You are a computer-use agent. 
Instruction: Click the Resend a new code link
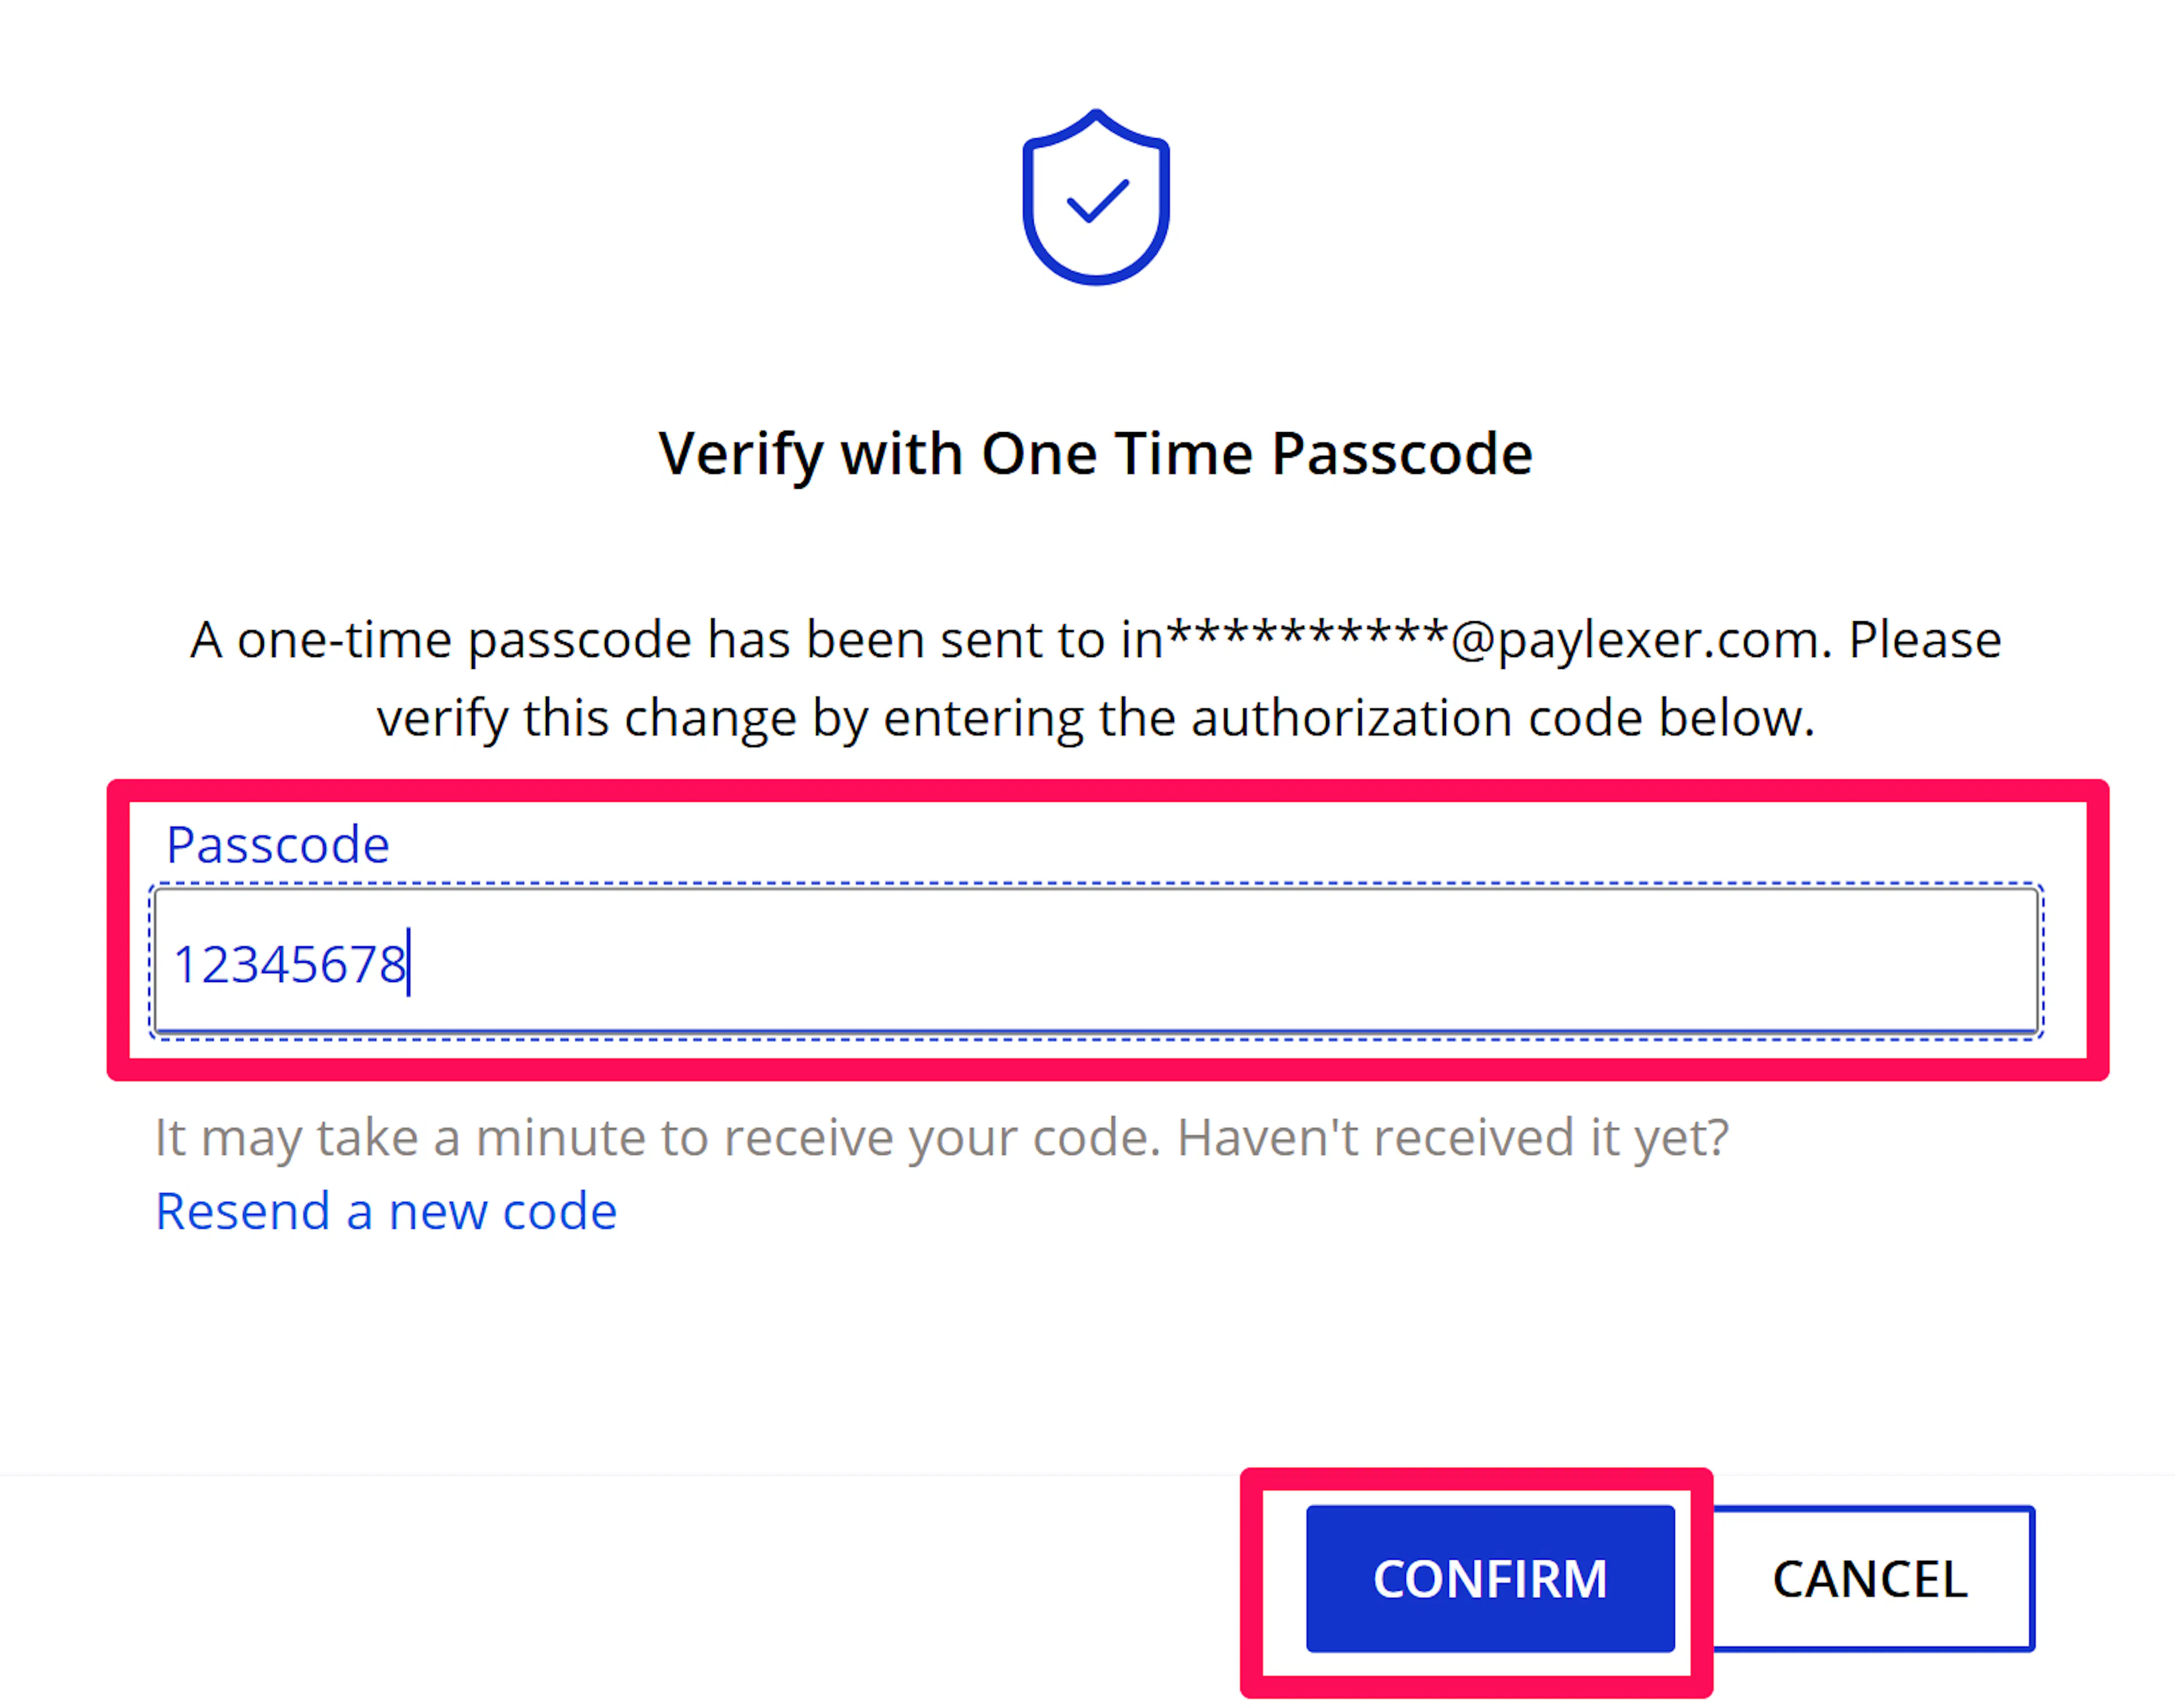point(386,1212)
